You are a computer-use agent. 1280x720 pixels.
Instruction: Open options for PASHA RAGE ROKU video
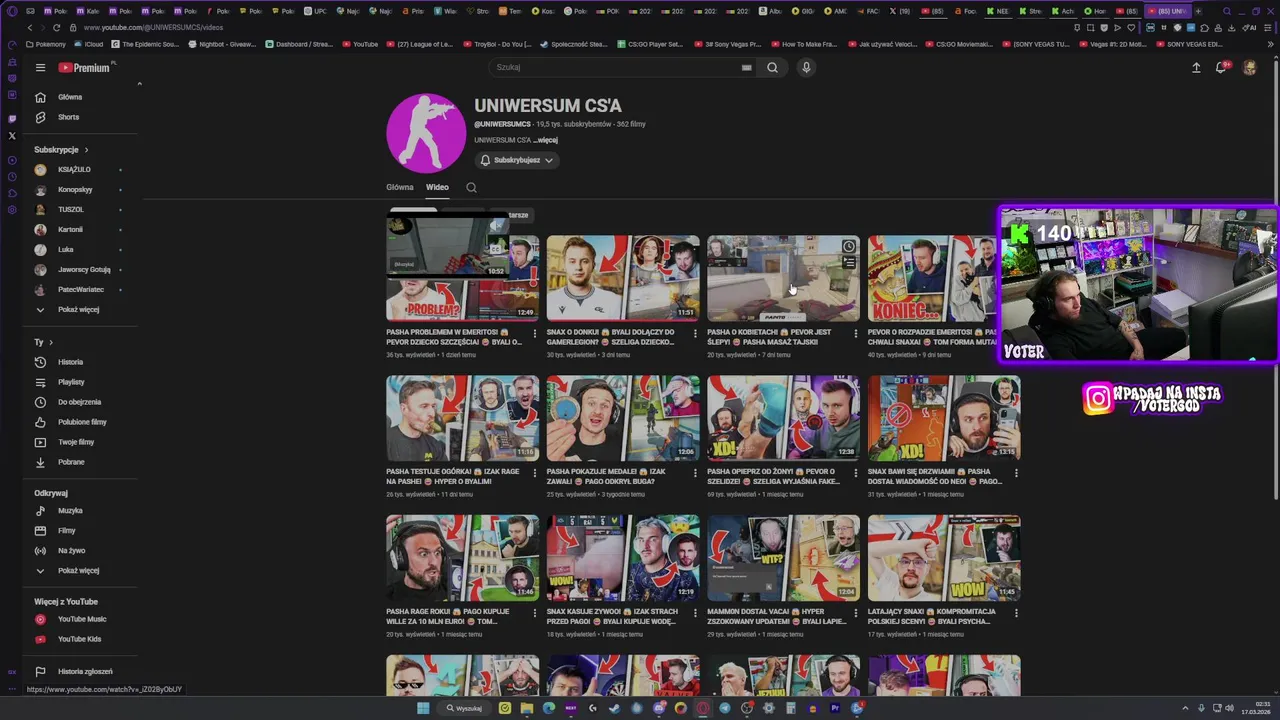coord(534,614)
